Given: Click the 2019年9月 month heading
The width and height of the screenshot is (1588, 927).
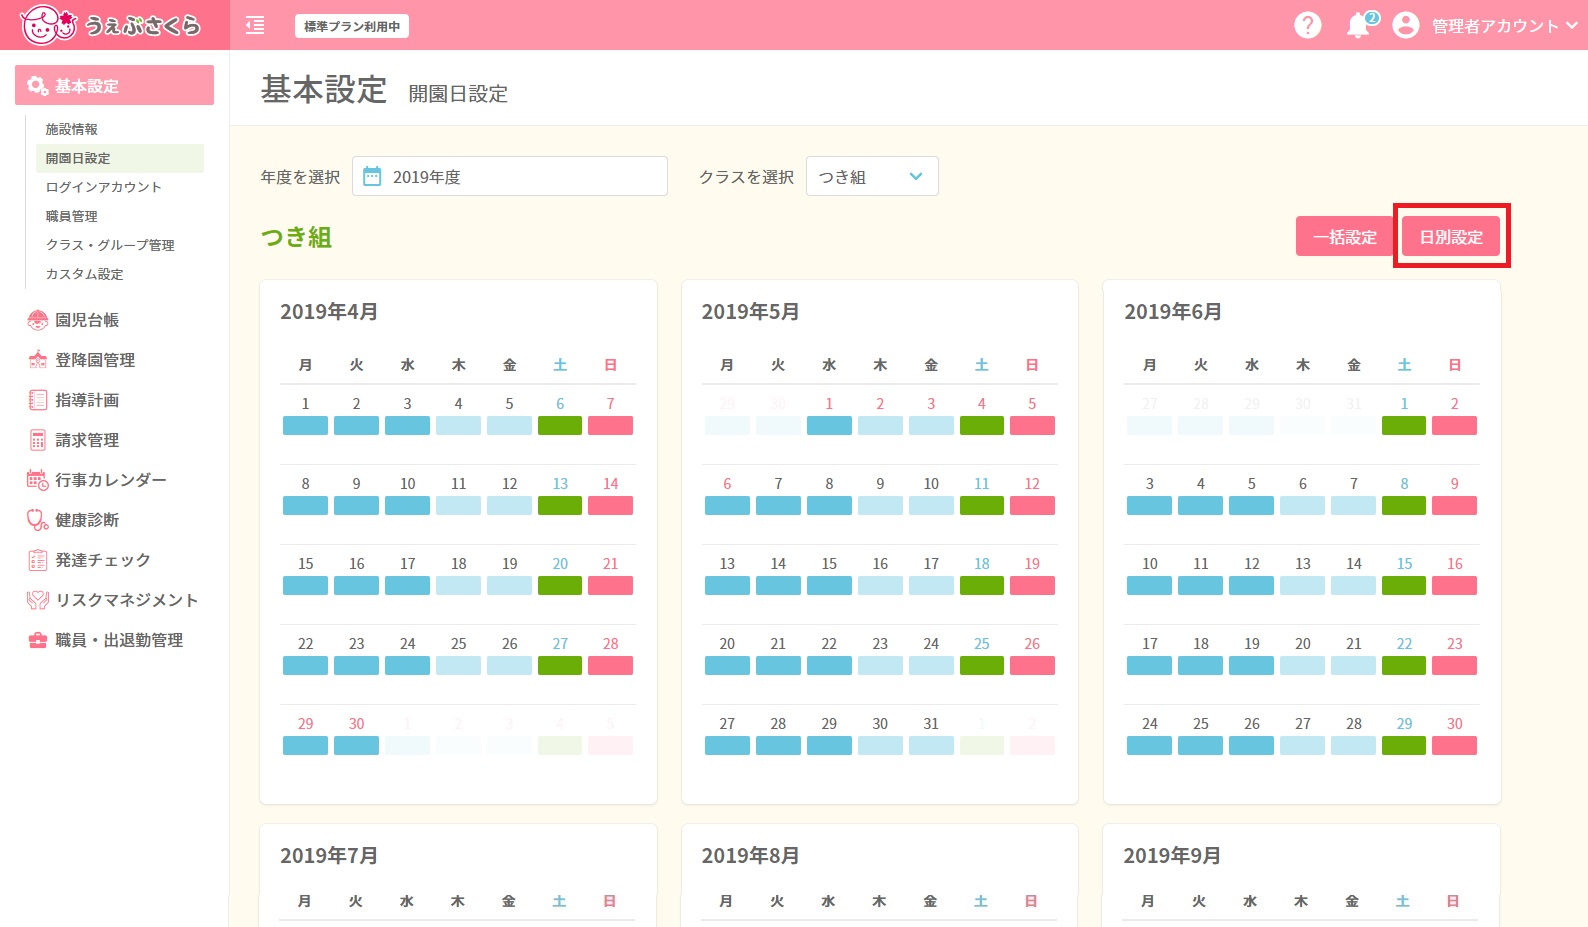Looking at the screenshot, I should [1172, 856].
